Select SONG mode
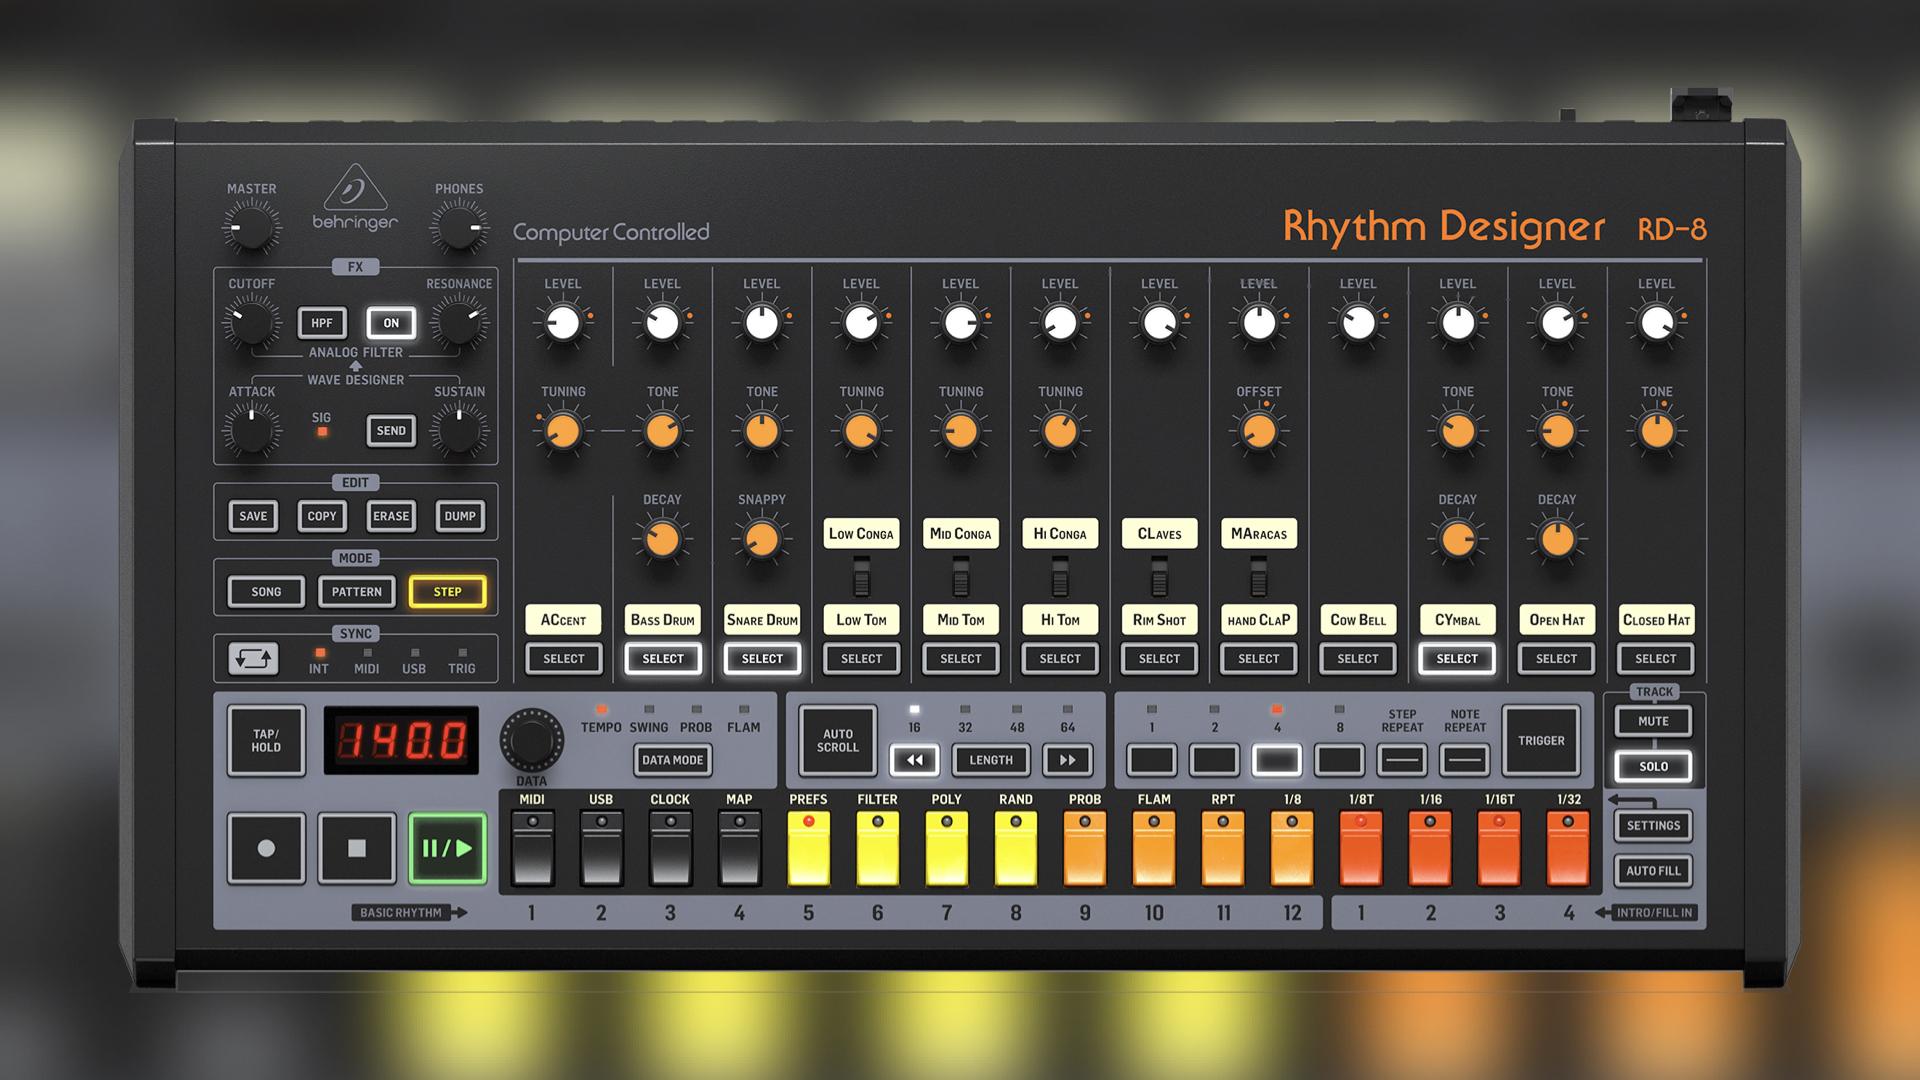The width and height of the screenshot is (1920, 1080). point(266,592)
